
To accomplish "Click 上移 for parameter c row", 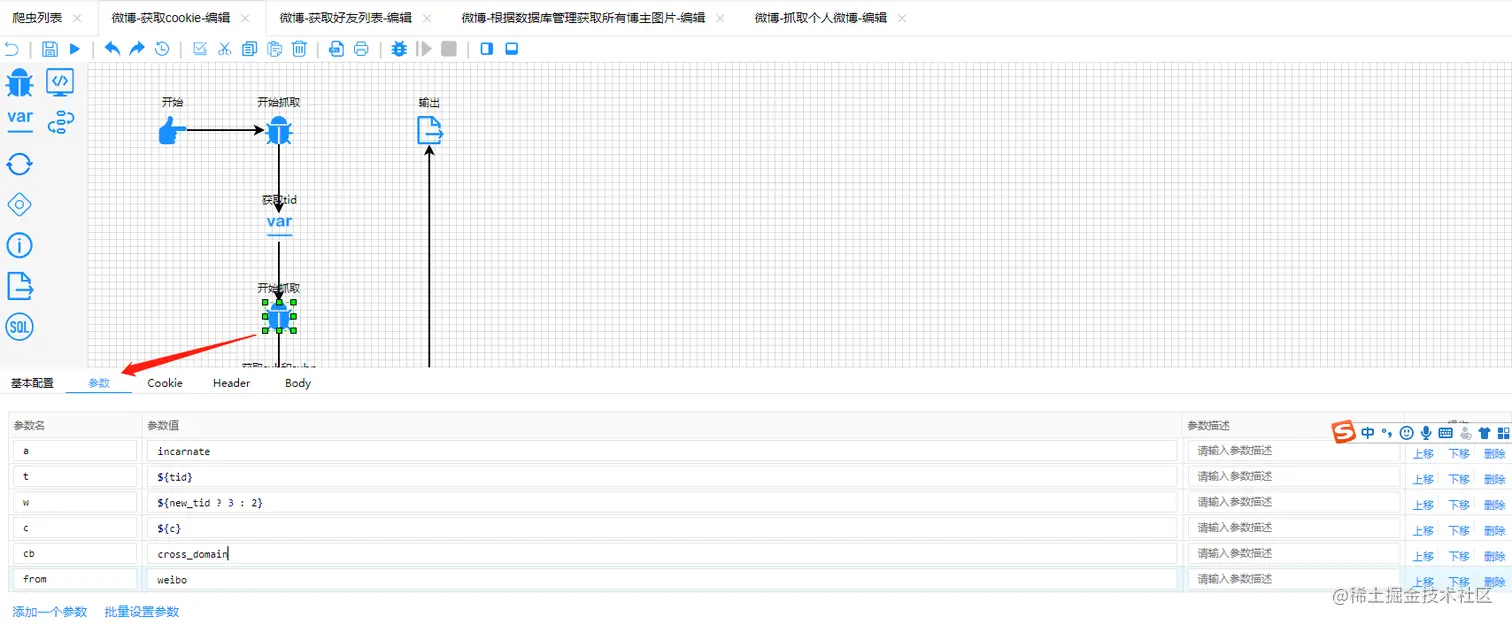I will coord(1423,530).
